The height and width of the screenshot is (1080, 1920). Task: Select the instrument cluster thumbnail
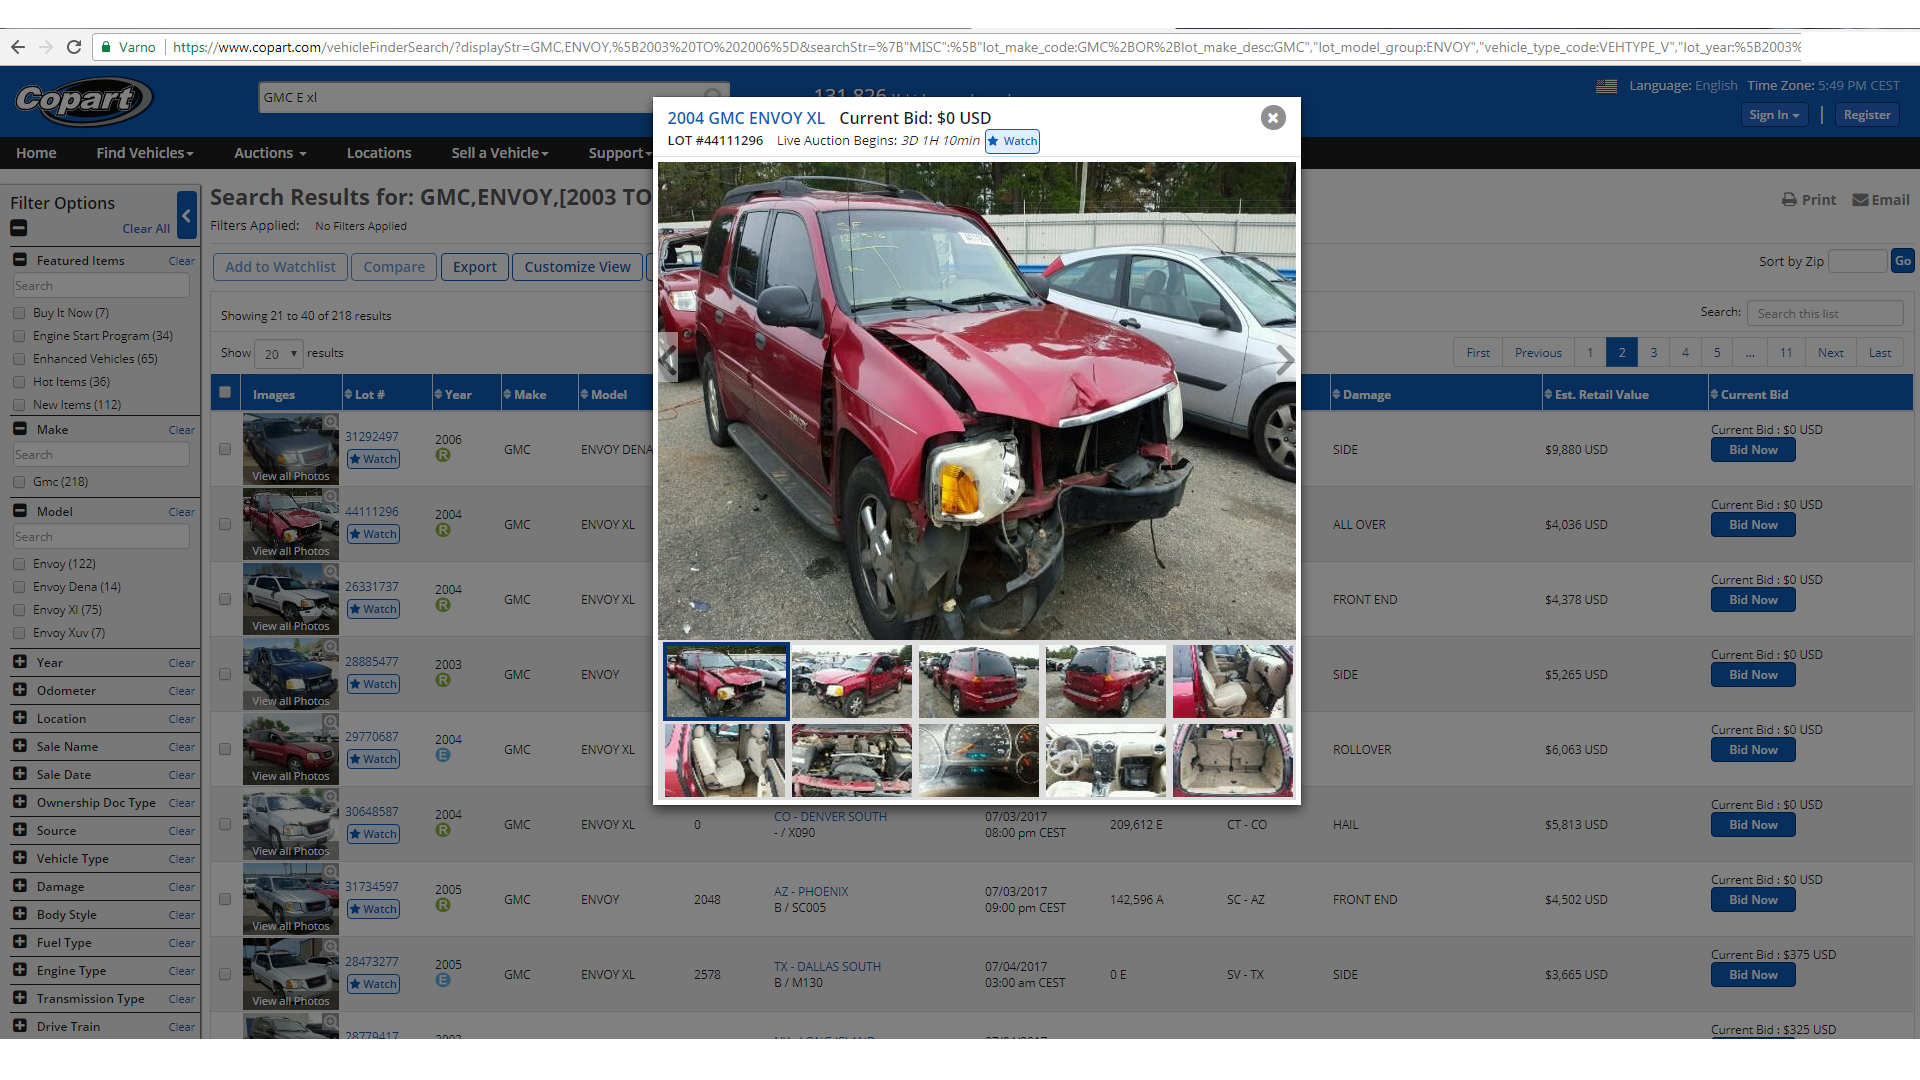click(x=979, y=761)
